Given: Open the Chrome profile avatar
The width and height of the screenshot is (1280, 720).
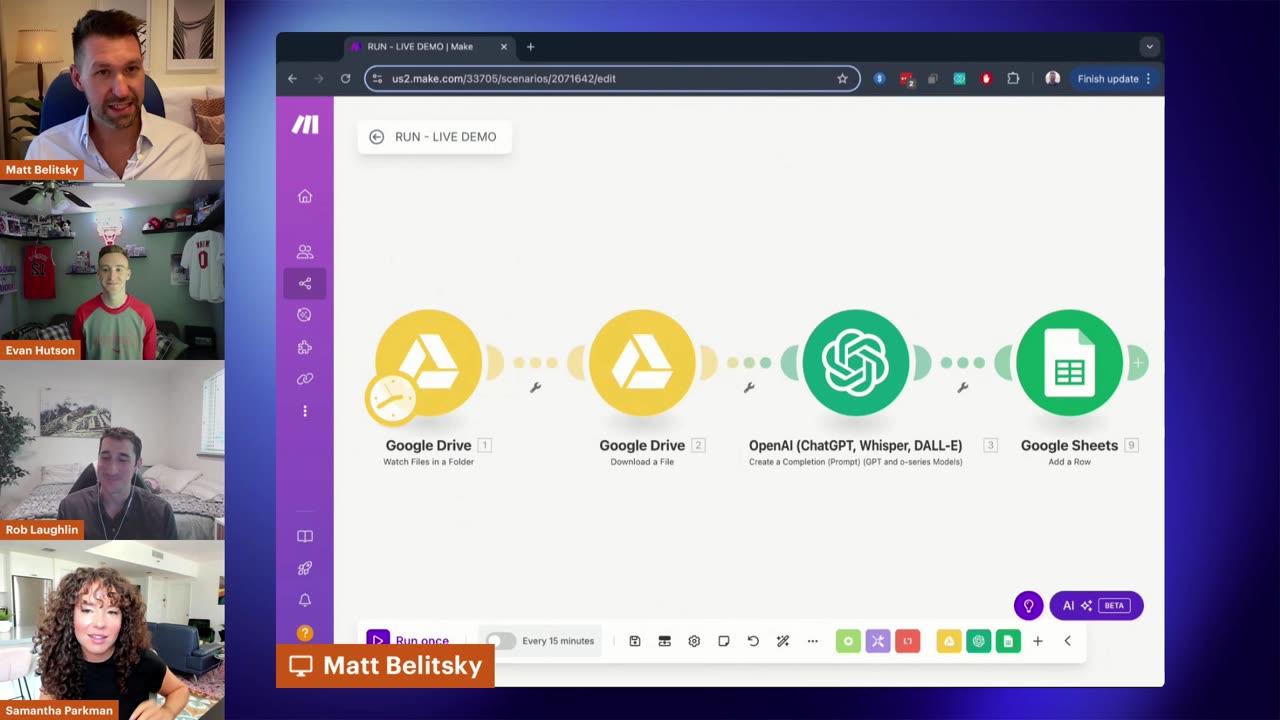Looking at the screenshot, I should pyautogui.click(x=1052, y=79).
